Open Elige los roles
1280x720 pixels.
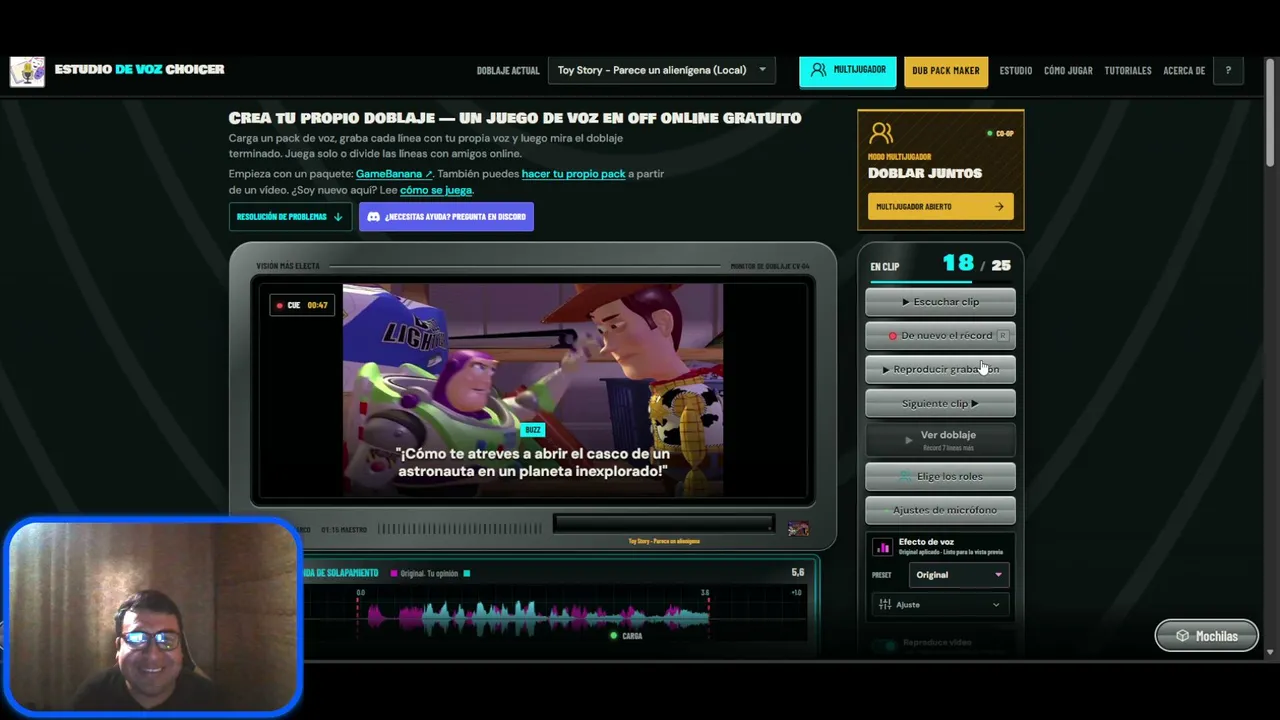point(940,477)
